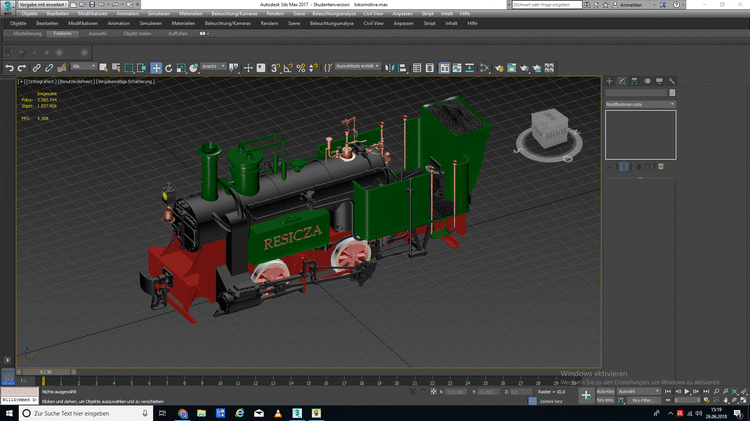Toggle the Scene Explorer button

point(417,68)
